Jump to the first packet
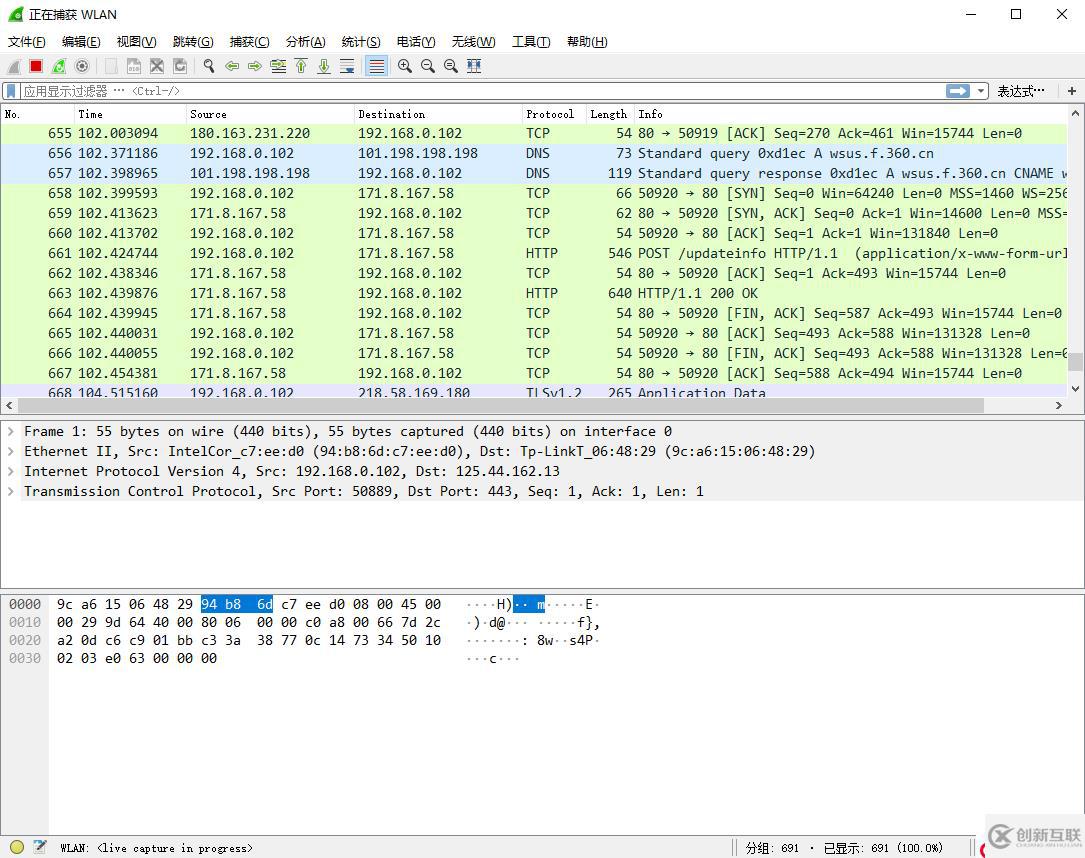The width and height of the screenshot is (1085, 858). coord(301,66)
